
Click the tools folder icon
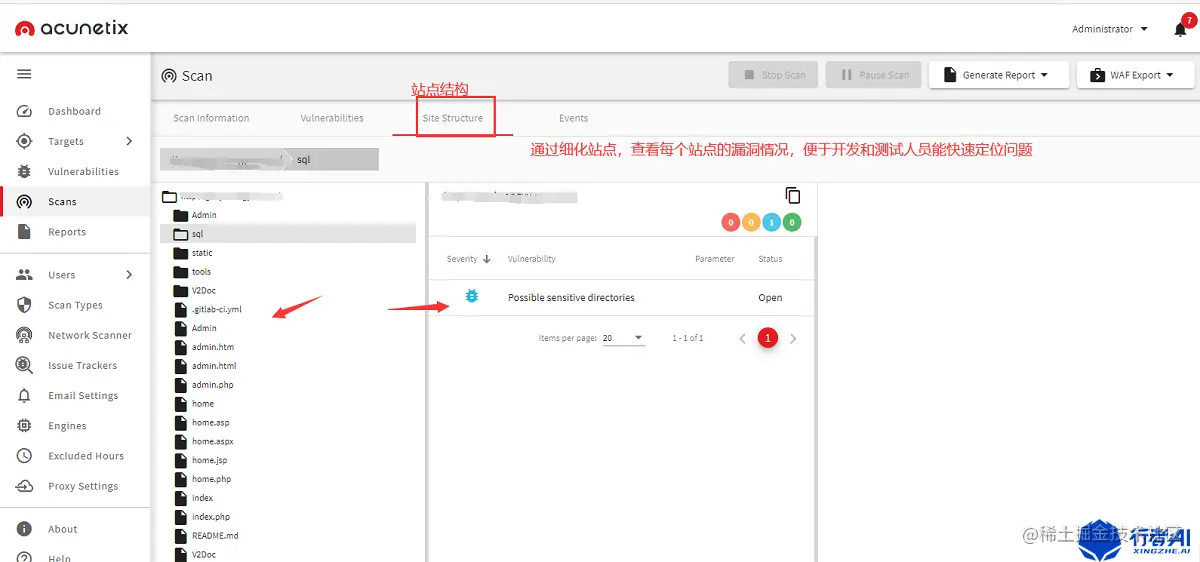181,272
